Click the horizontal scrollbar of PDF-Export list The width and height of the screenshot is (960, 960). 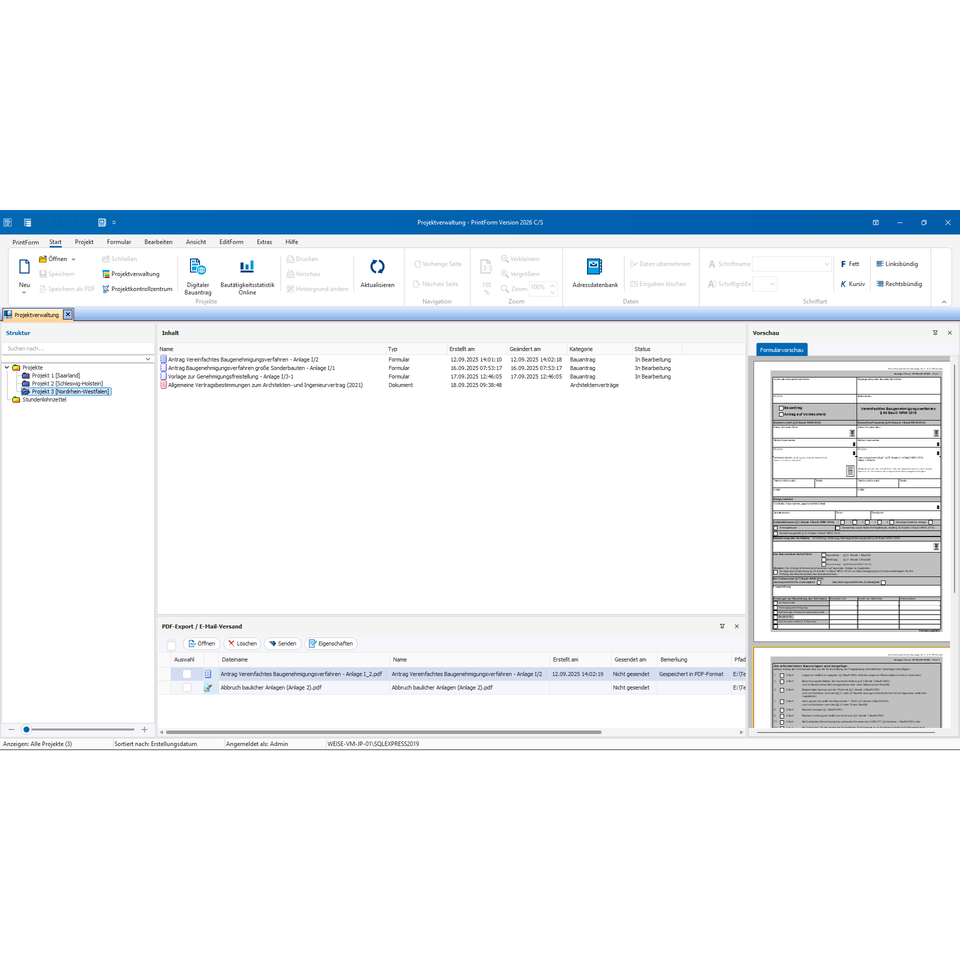coord(383,732)
